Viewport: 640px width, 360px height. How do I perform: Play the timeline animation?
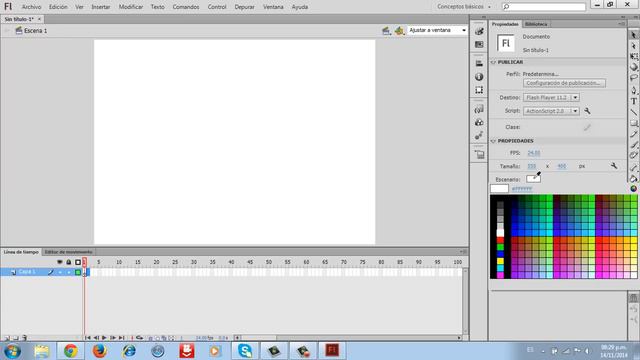pyautogui.click(x=104, y=338)
